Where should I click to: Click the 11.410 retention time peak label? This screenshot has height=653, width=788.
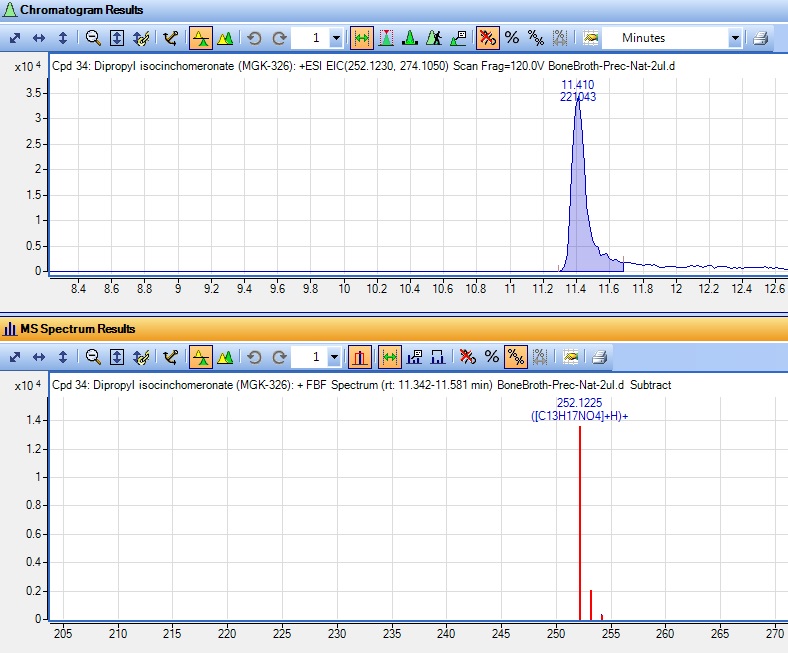pyautogui.click(x=577, y=85)
